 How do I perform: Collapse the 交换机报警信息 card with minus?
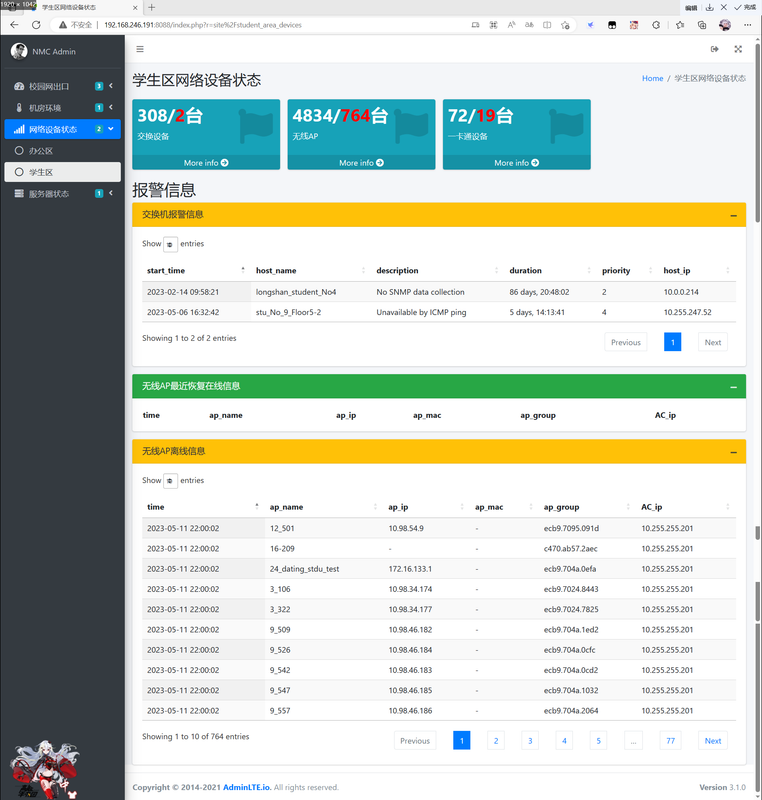[733, 215]
